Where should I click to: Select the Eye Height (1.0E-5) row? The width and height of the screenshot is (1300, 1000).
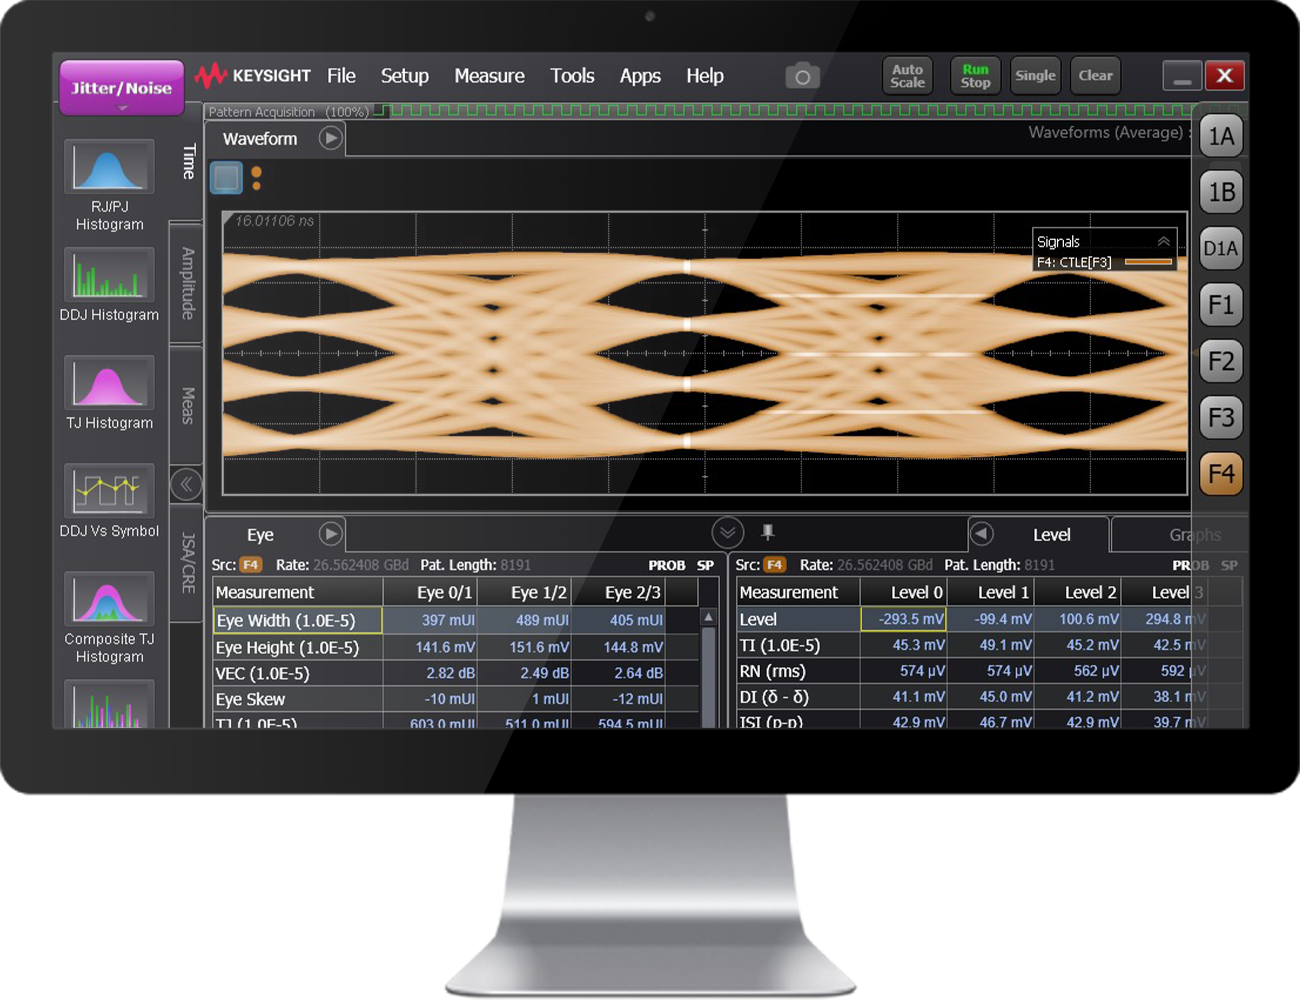point(287,647)
